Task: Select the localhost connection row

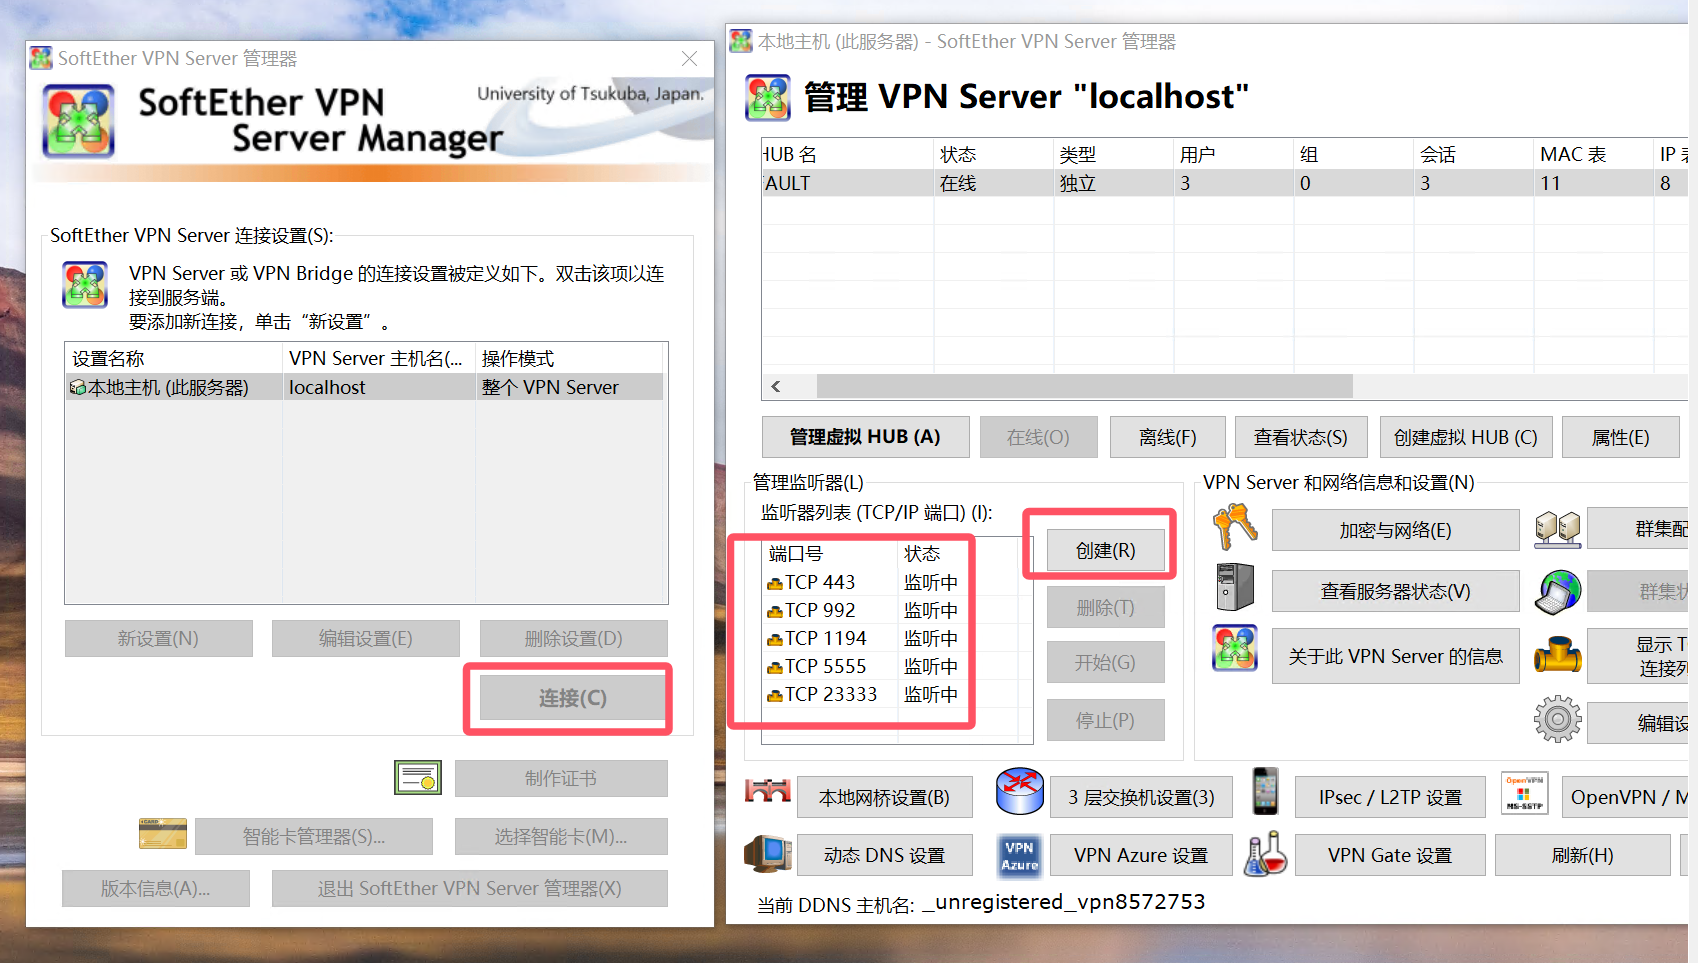Action: coord(365,387)
